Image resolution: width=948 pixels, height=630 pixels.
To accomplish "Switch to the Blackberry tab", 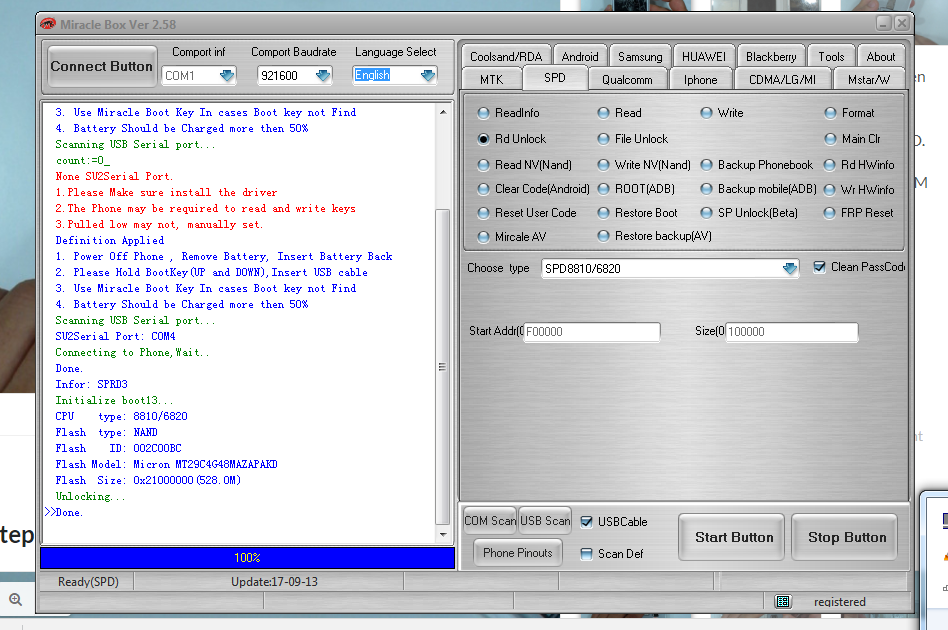I will point(771,56).
